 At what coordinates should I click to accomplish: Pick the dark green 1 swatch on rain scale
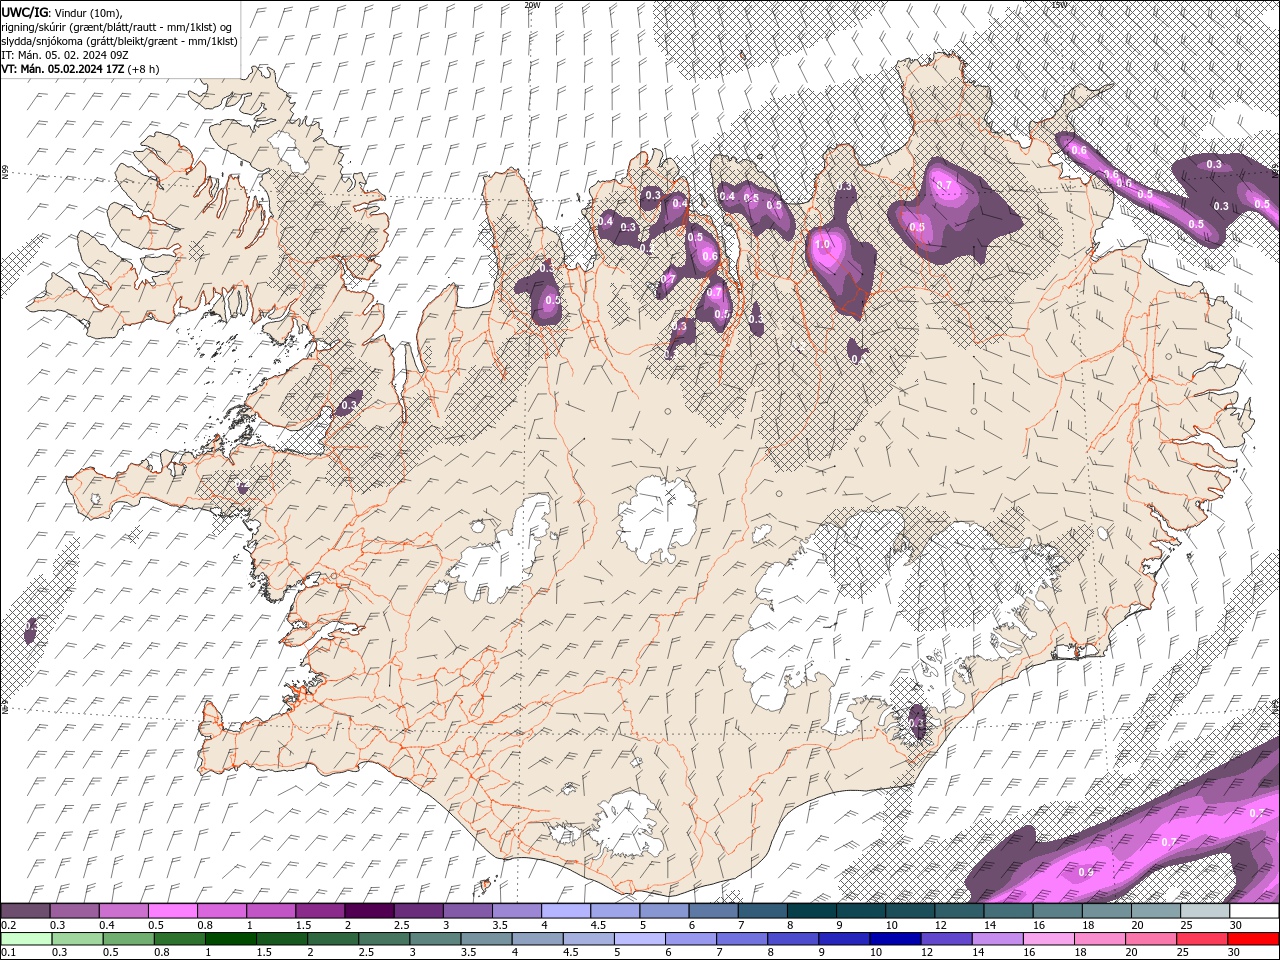tap(230, 938)
